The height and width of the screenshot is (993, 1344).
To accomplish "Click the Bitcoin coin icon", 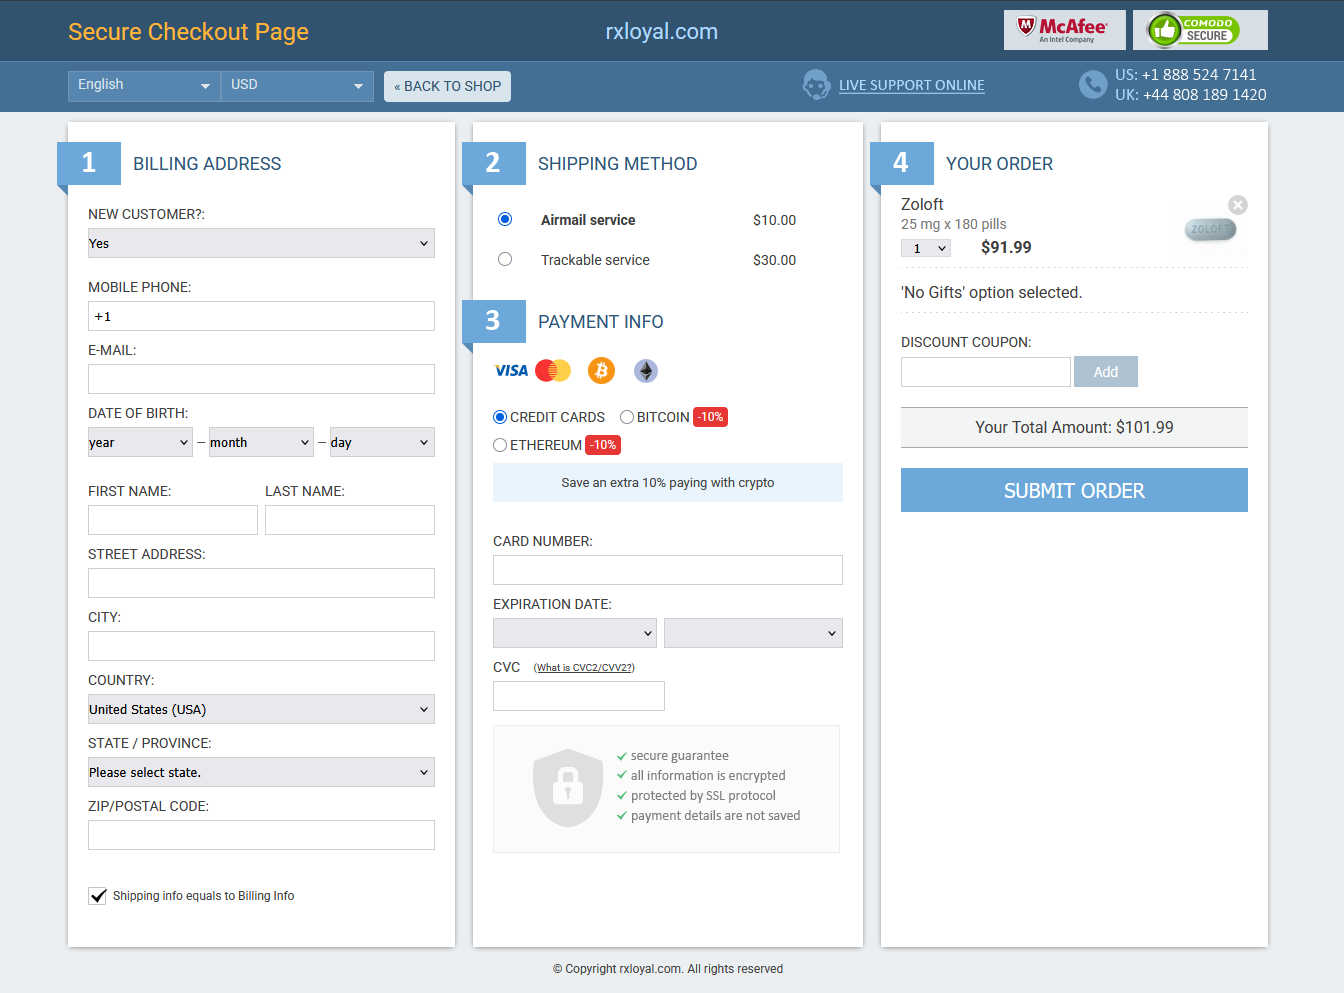I will click(x=601, y=371).
